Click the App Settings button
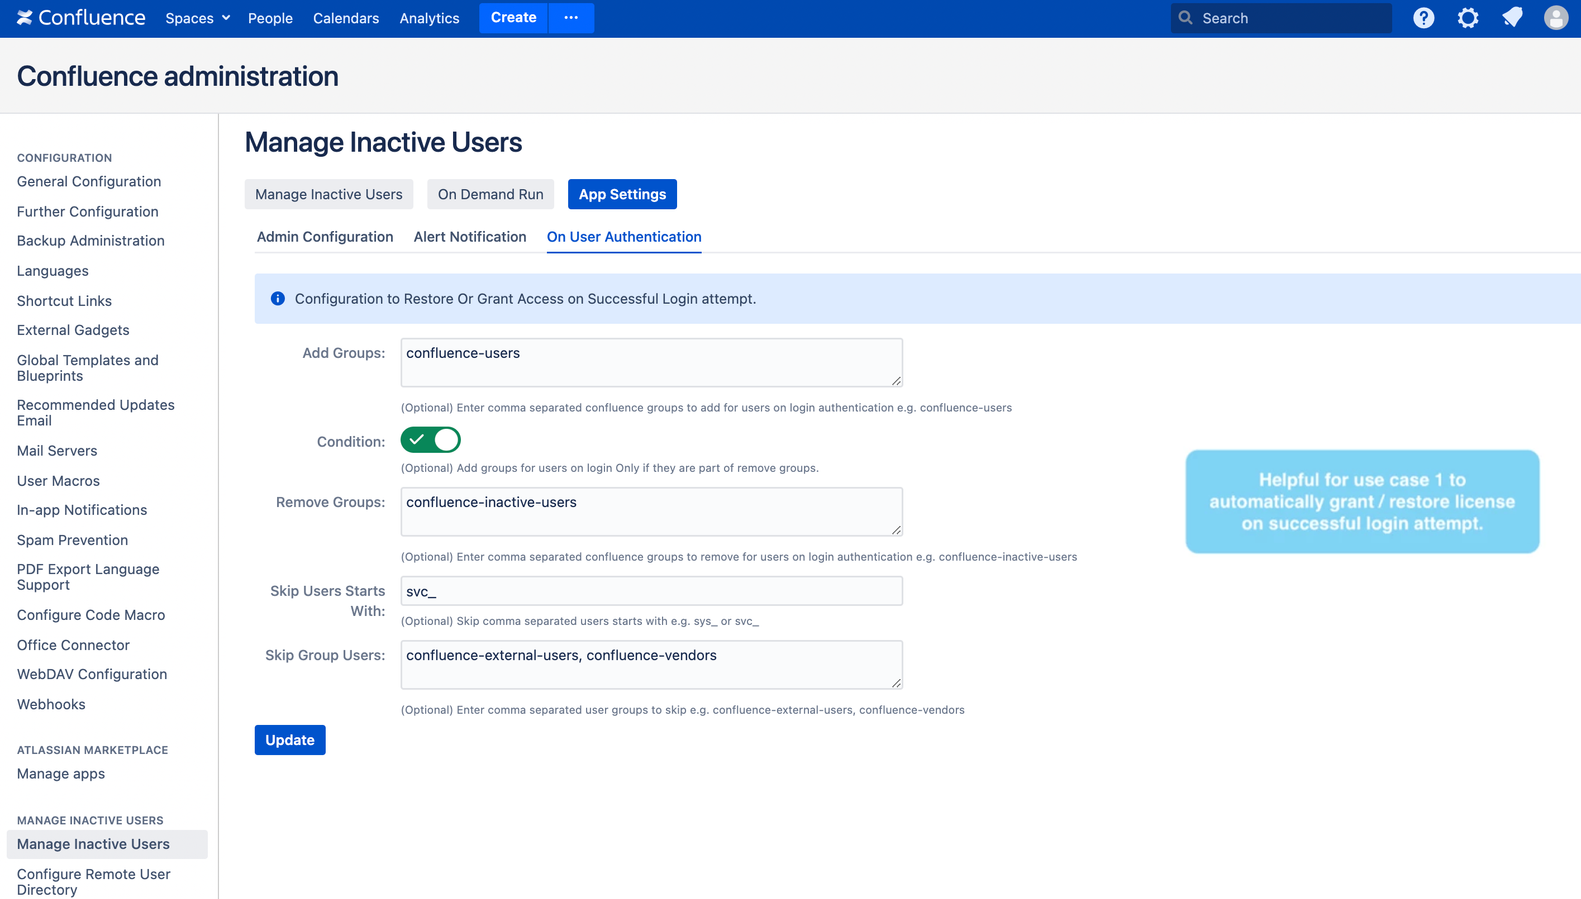The height and width of the screenshot is (899, 1581). tap(622, 194)
